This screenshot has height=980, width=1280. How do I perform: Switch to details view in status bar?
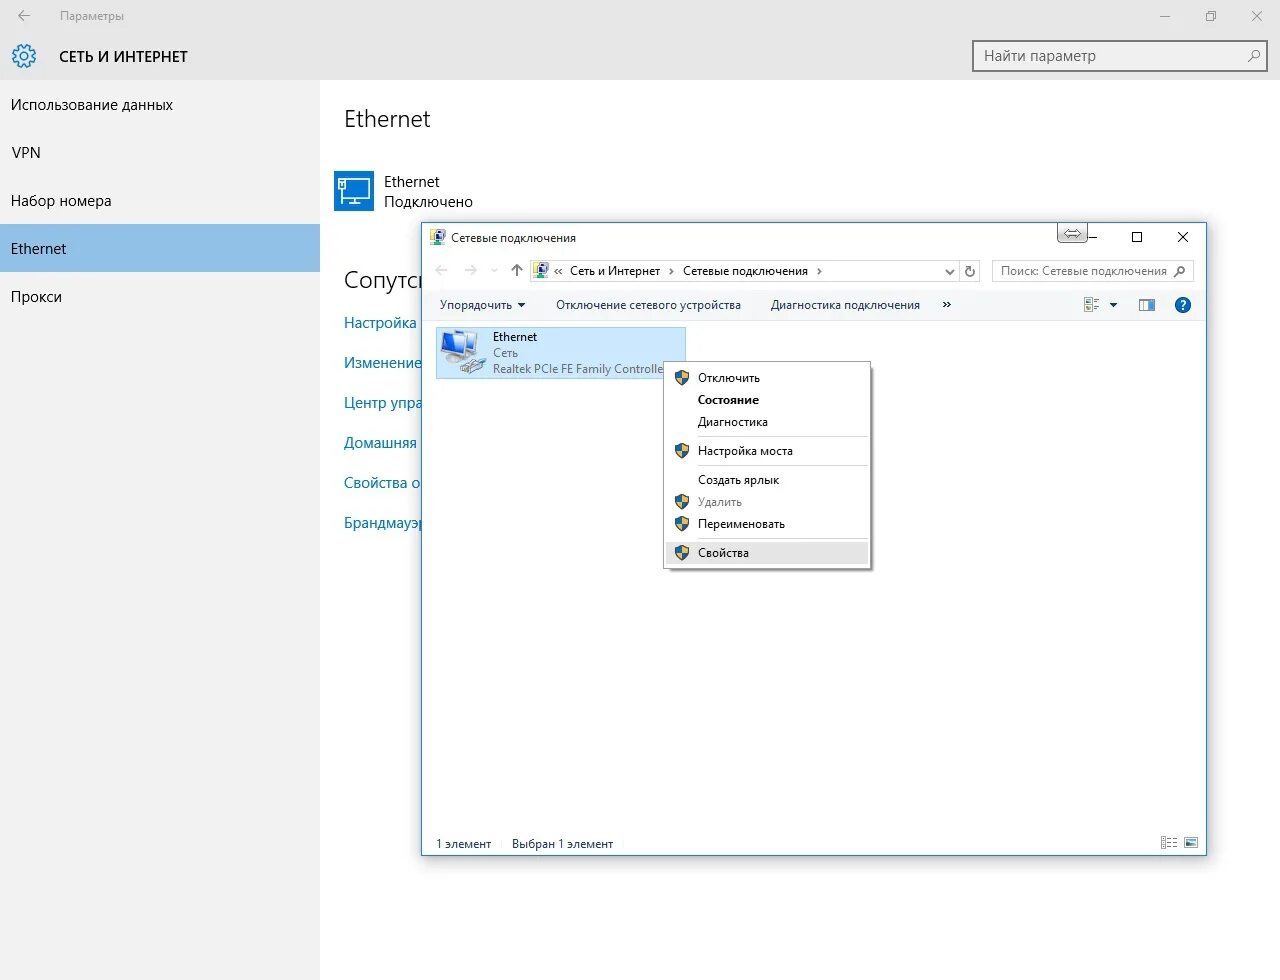coord(1168,843)
